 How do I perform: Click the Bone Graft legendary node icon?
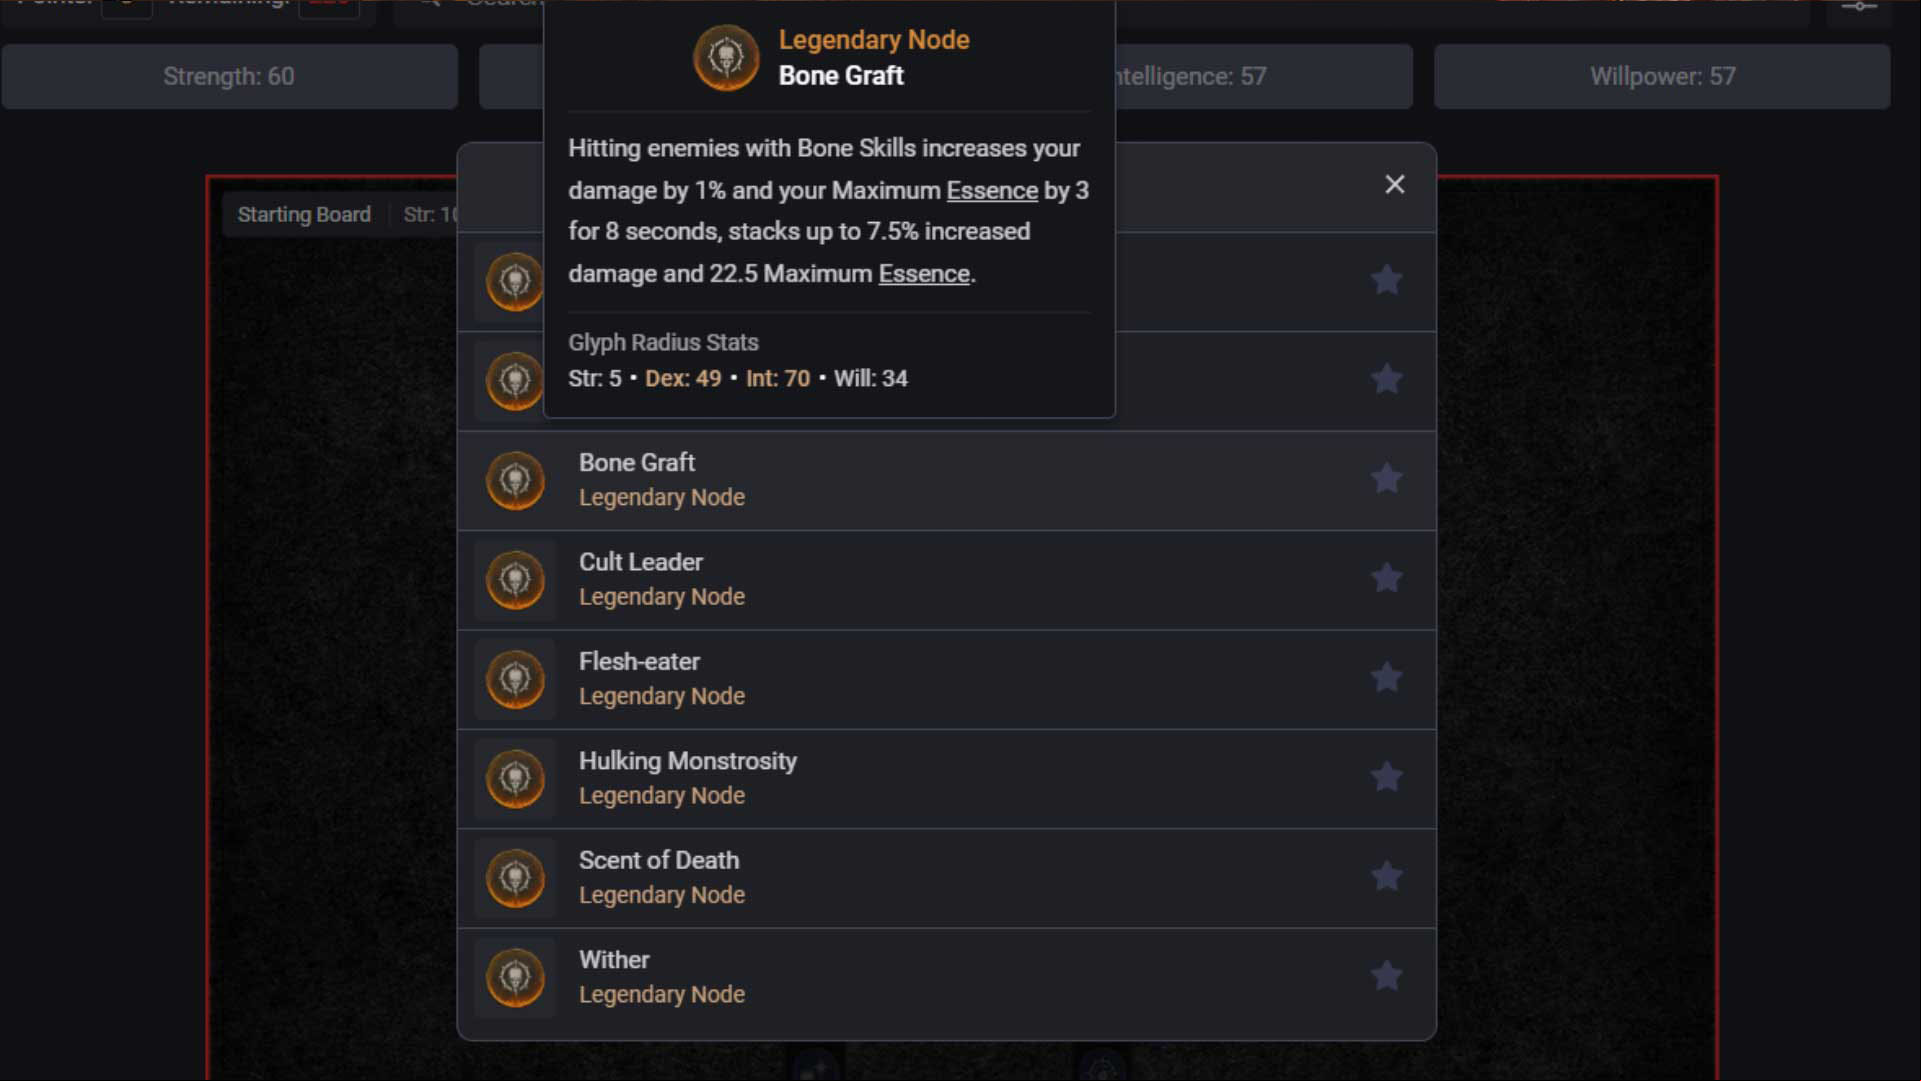click(515, 480)
